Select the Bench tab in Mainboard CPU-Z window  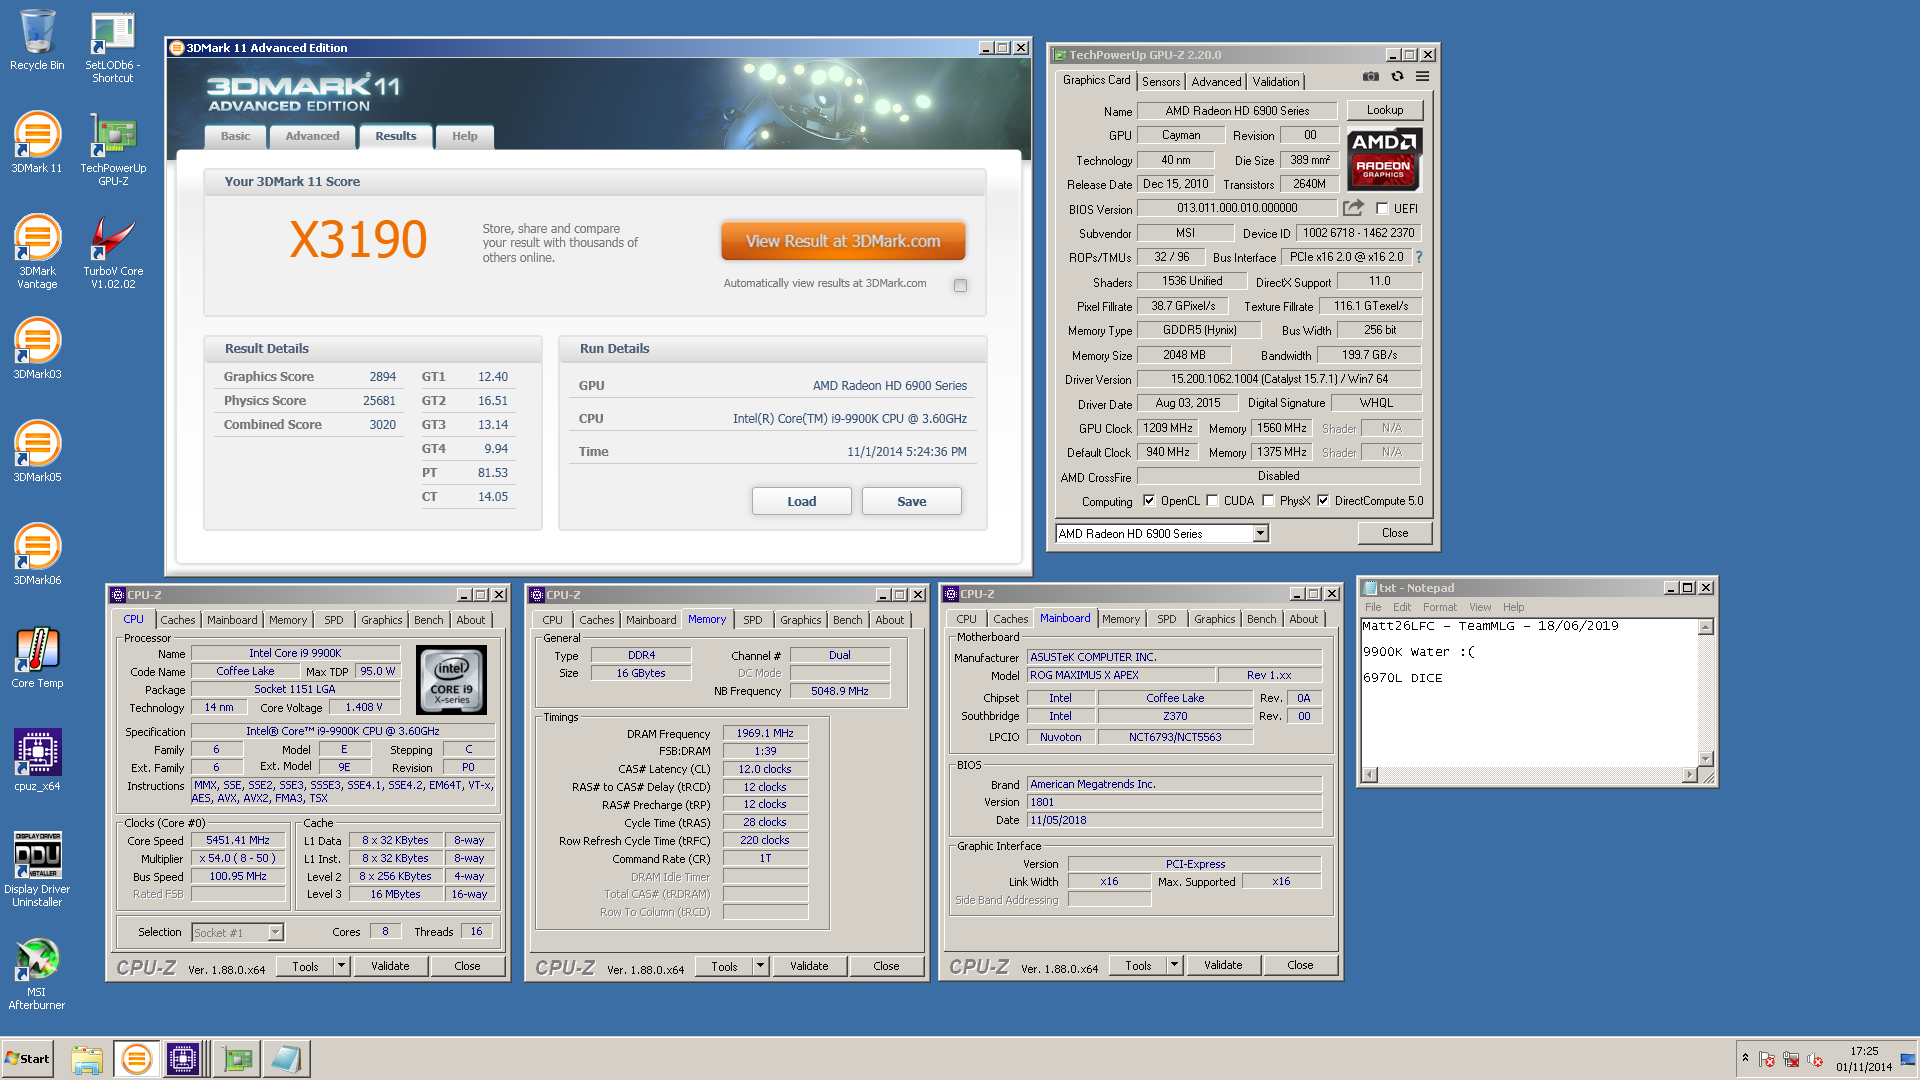pos(1261,619)
